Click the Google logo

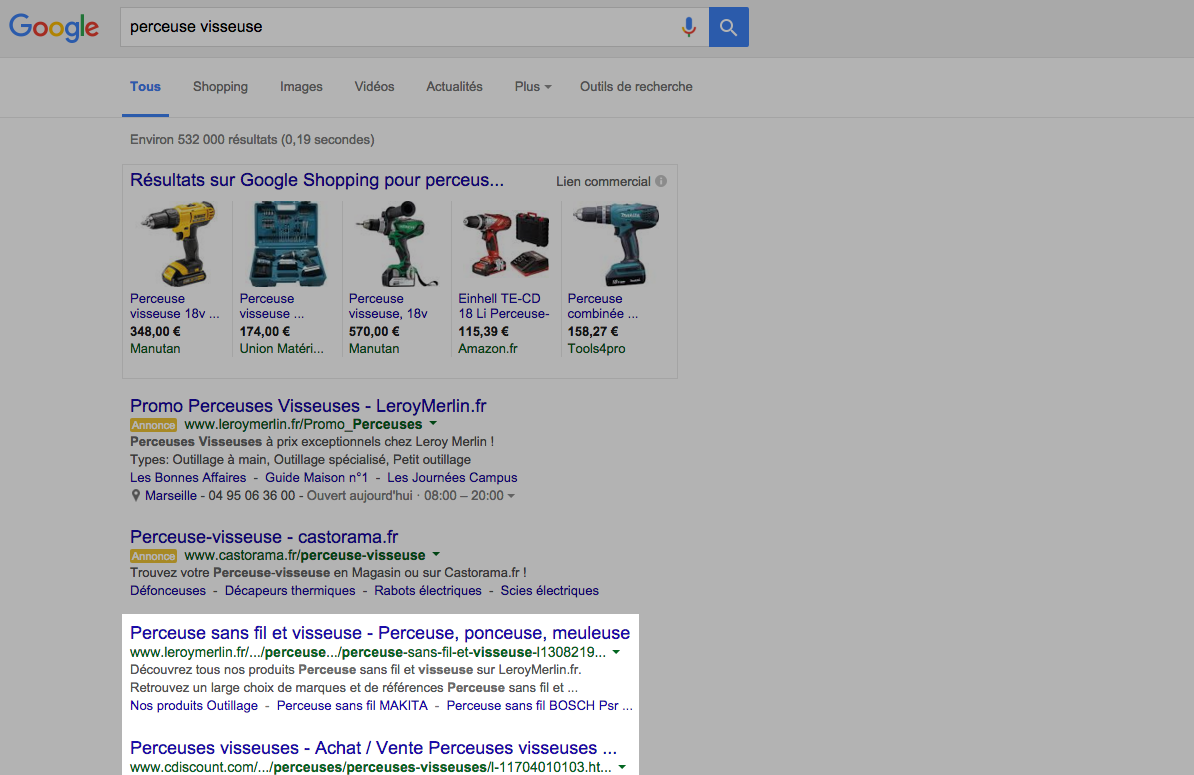[x=54, y=27]
